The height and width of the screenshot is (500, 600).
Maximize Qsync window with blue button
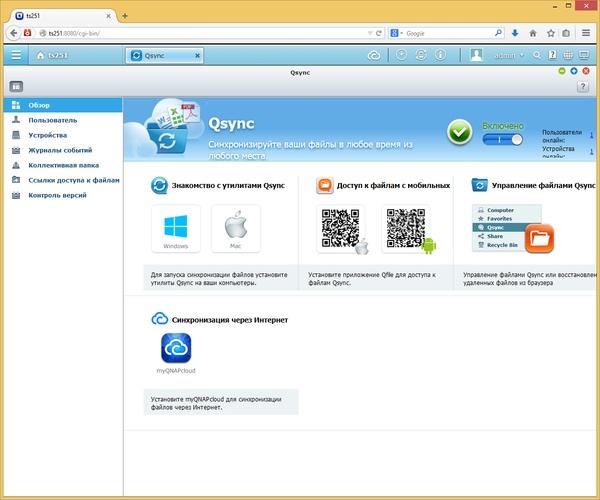tap(574, 71)
